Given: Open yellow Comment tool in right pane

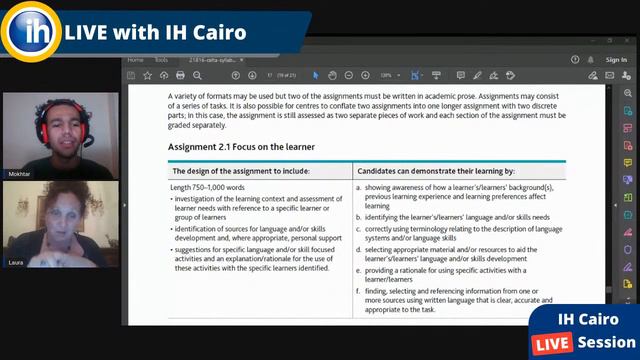Looking at the screenshot, I should click(x=628, y=163).
